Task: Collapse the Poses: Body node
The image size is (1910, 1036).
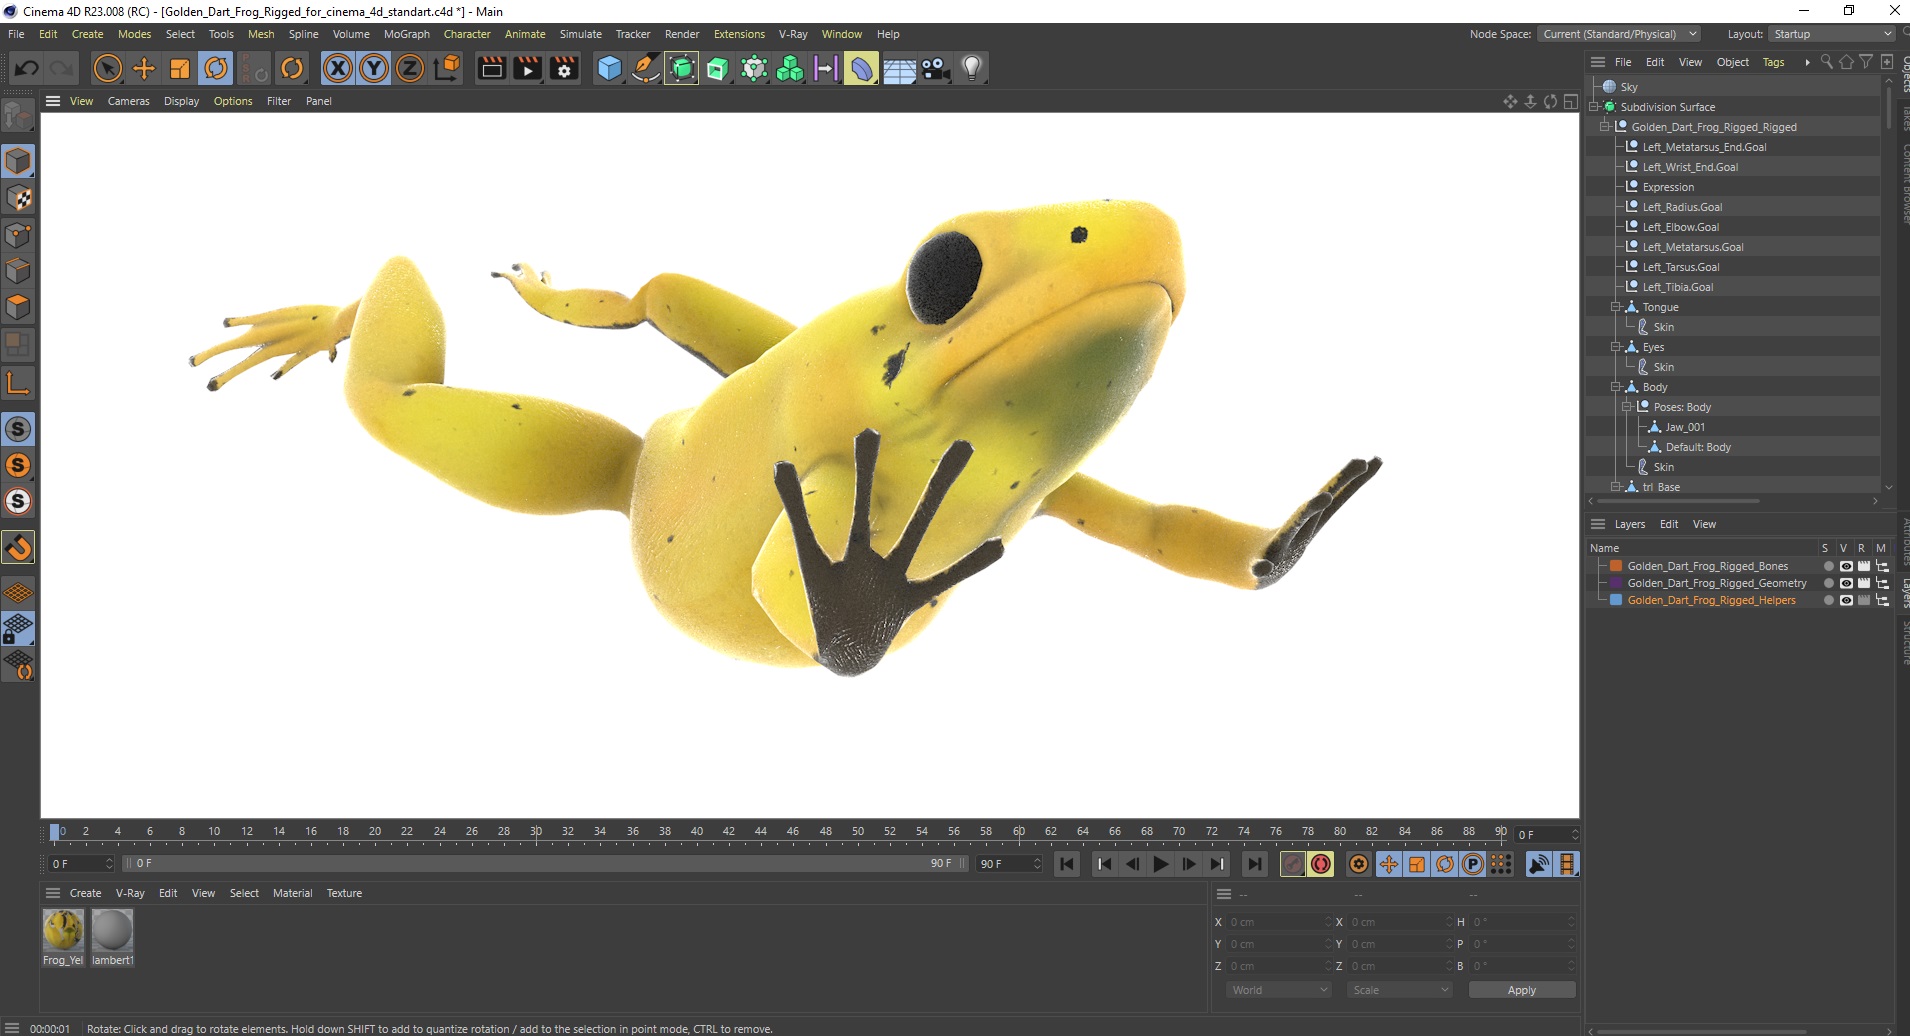Action: (x=1627, y=407)
